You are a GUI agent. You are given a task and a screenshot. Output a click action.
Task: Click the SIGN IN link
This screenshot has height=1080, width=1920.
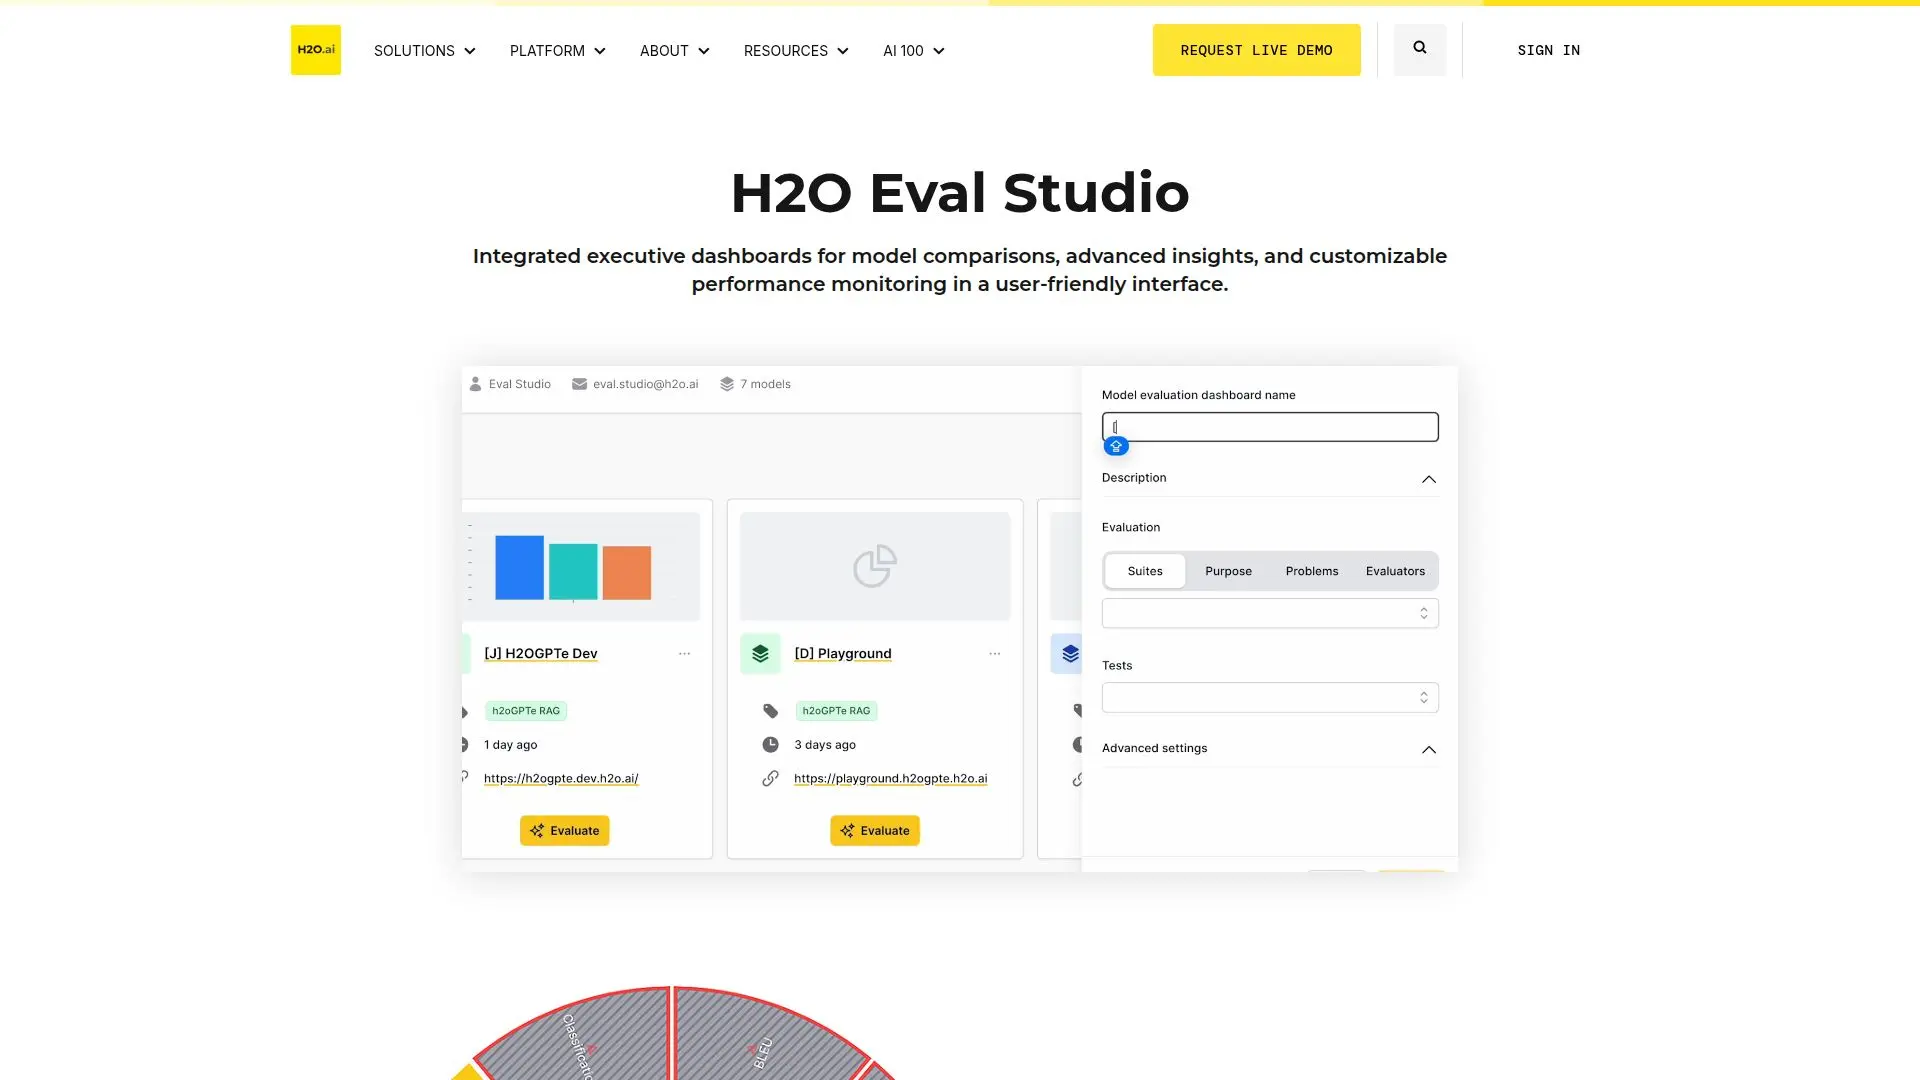coord(1548,50)
